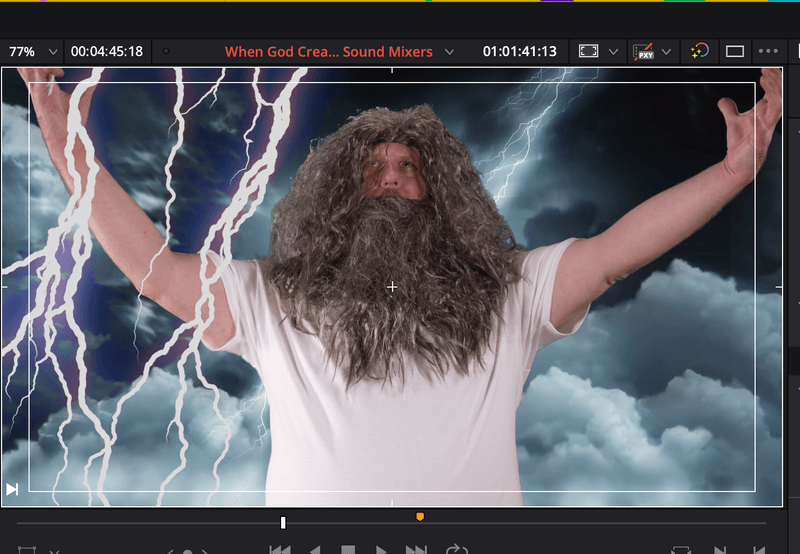800x554 pixels.
Task: Toggle loop playback icon
Action: click(457, 550)
